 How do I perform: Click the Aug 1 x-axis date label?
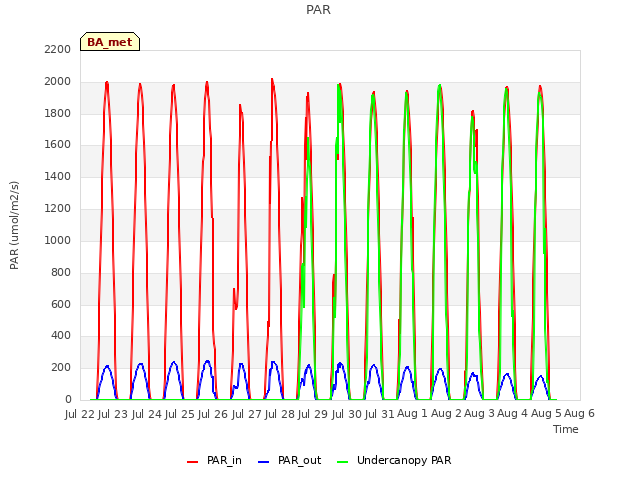[x=412, y=414]
